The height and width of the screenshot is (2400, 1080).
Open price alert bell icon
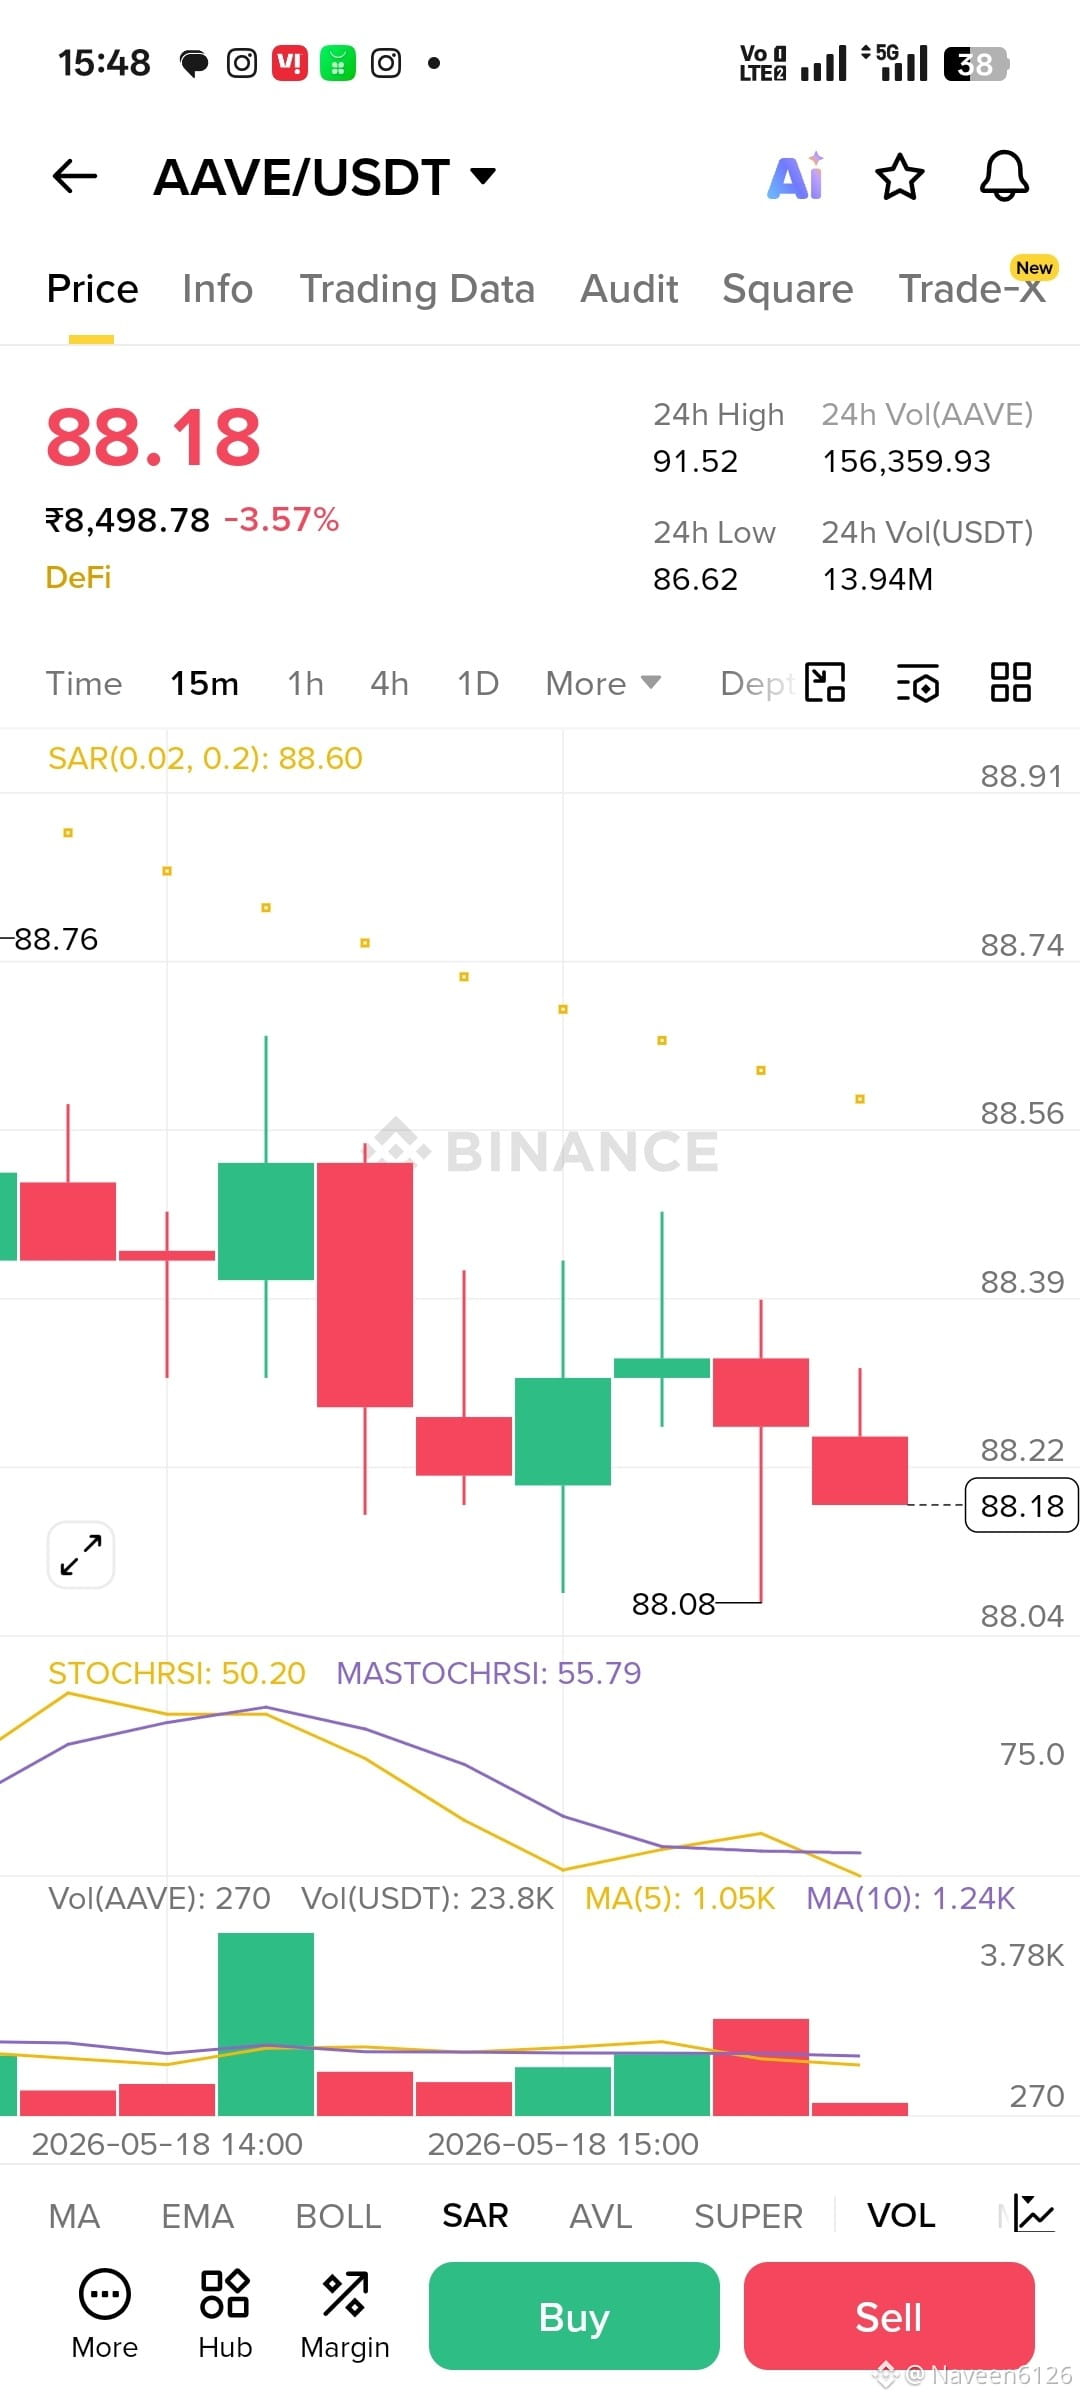point(1004,177)
